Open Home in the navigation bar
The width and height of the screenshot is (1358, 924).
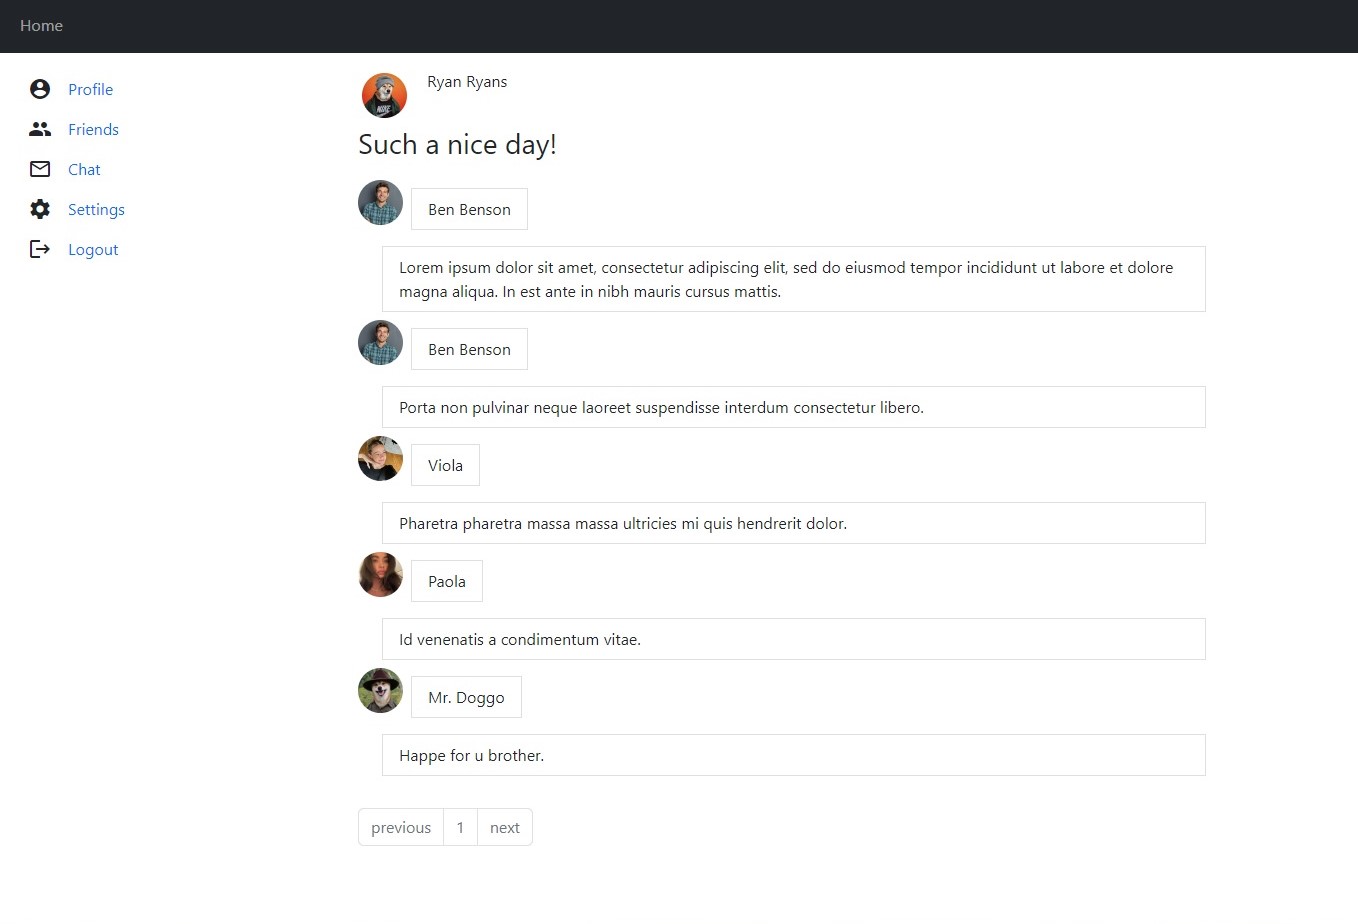point(41,26)
